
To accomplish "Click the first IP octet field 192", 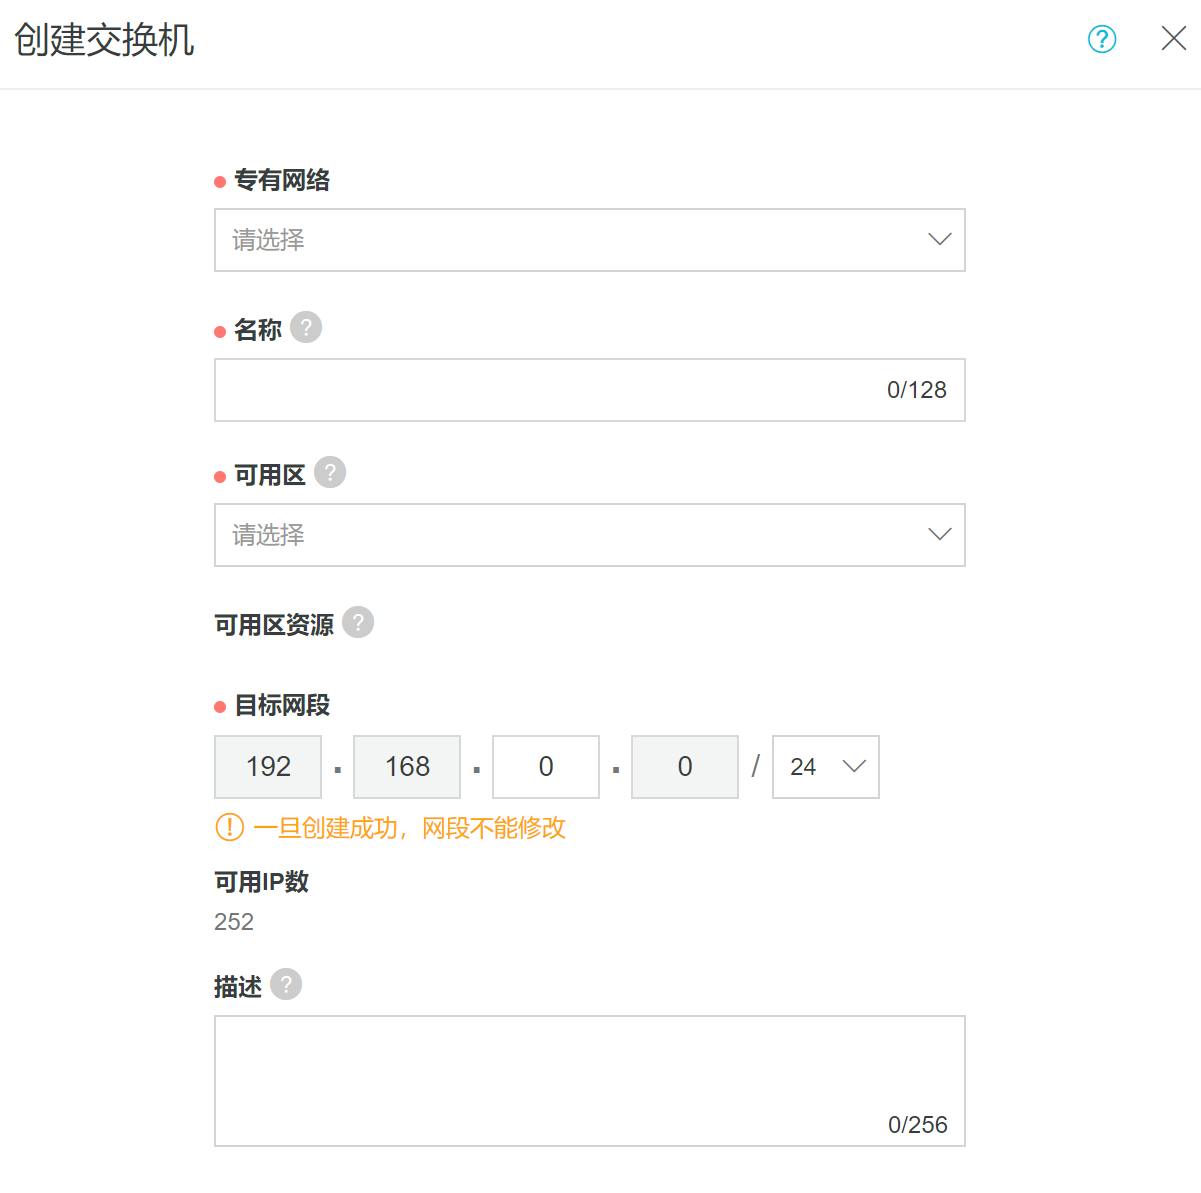I will pyautogui.click(x=268, y=767).
